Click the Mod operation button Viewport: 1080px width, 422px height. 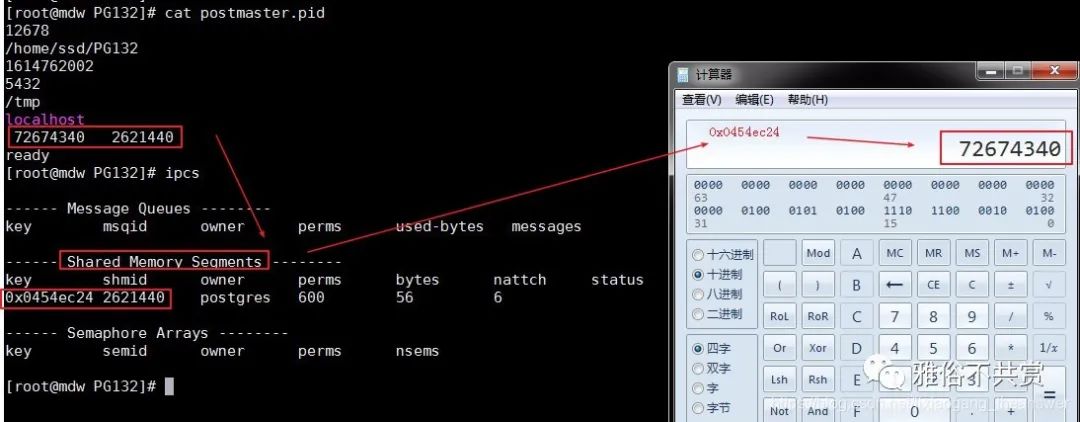pyautogui.click(x=818, y=253)
